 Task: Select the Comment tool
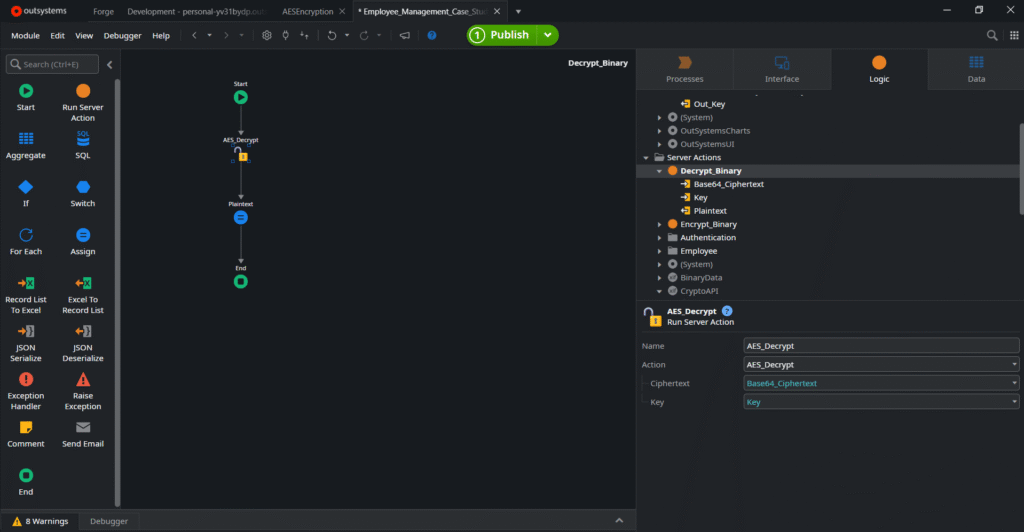click(26, 434)
